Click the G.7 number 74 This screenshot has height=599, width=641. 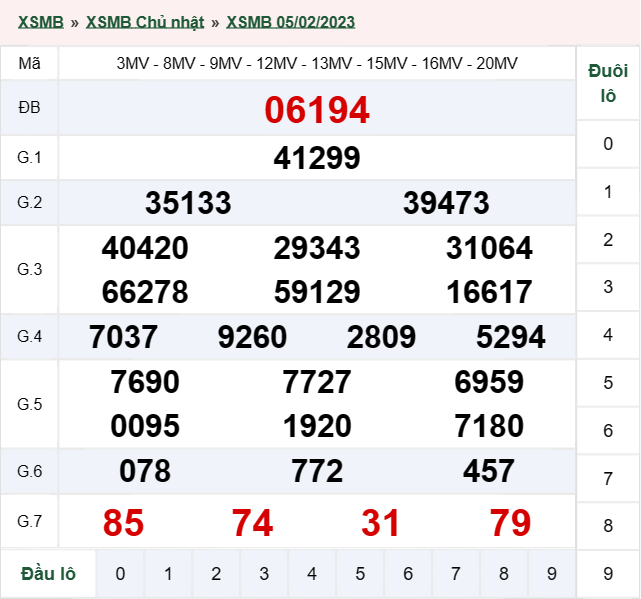[x=252, y=523]
